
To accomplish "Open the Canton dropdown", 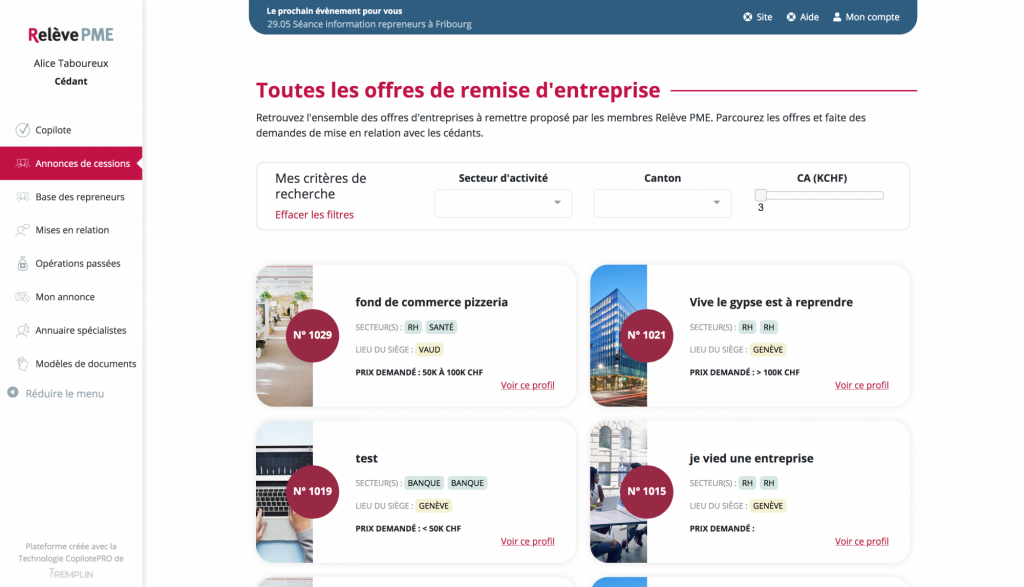I will (662, 203).
